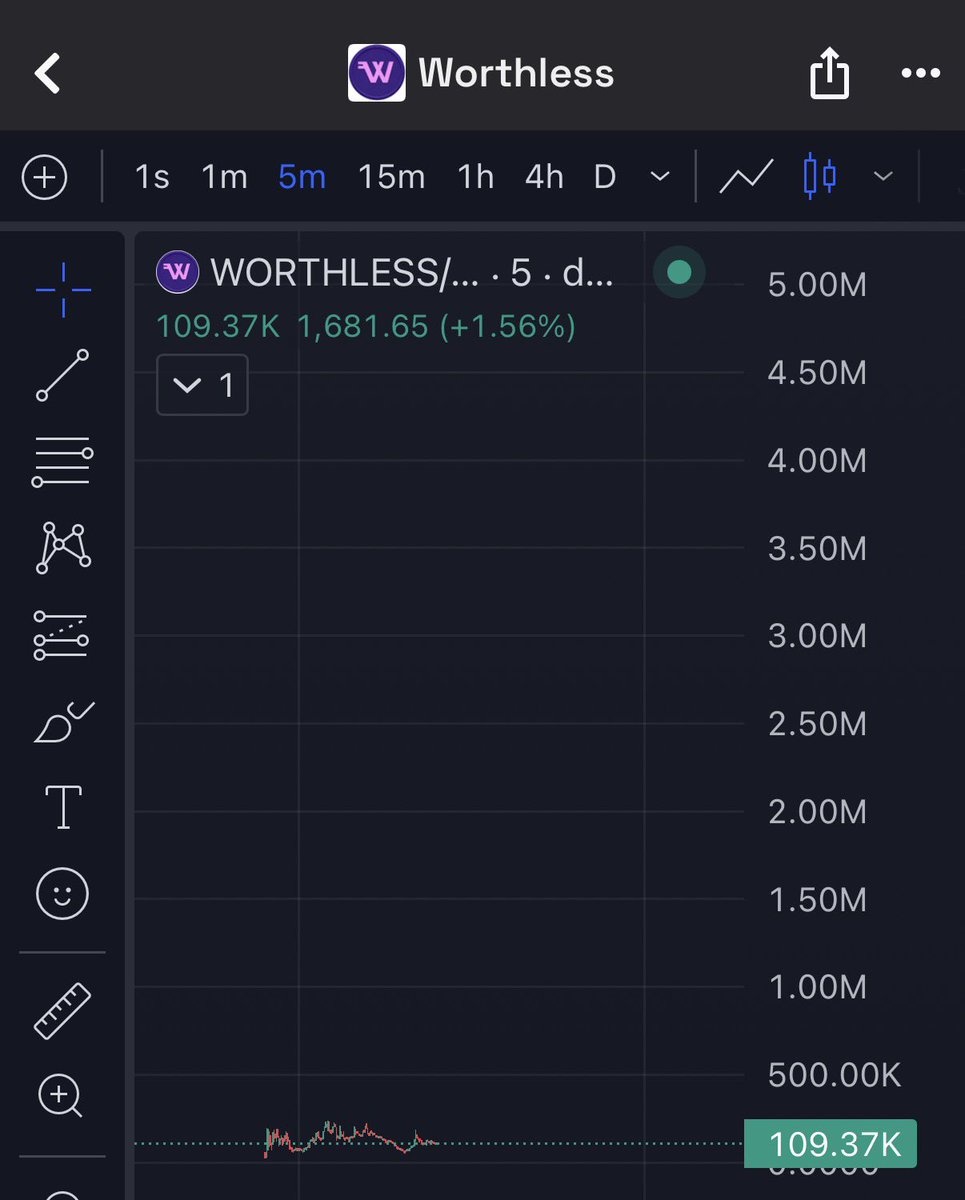Tap the 109.37K current price label
Image resolution: width=965 pixels, height=1200 pixels.
click(830, 1143)
